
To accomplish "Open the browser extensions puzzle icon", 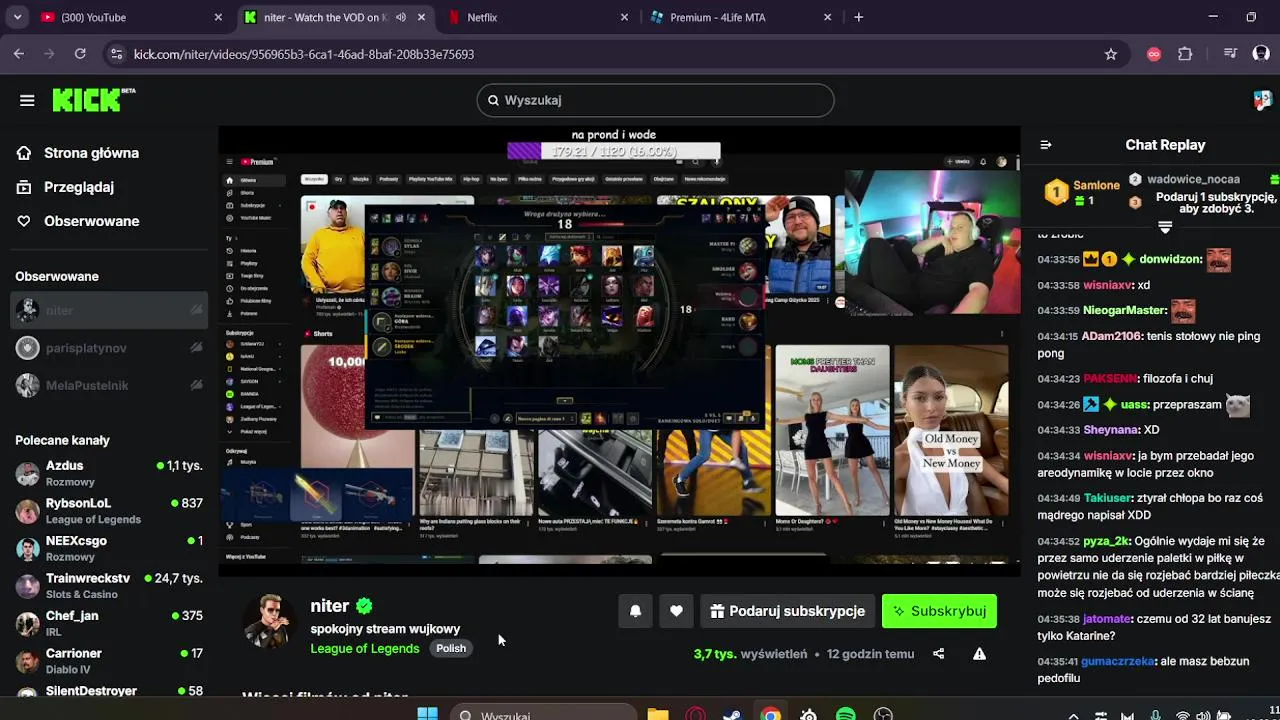I will point(1185,54).
